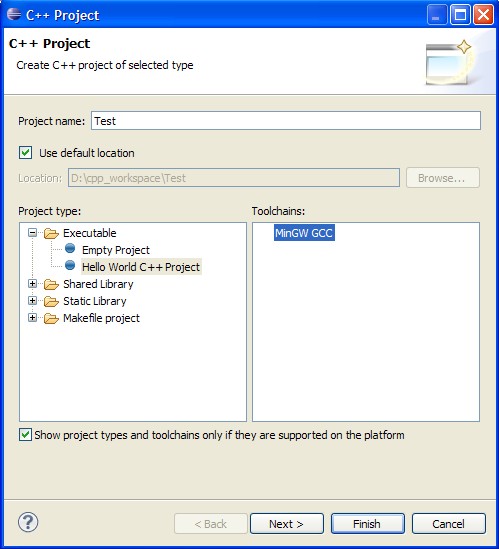
Task: Click the Next button
Action: click(x=286, y=524)
